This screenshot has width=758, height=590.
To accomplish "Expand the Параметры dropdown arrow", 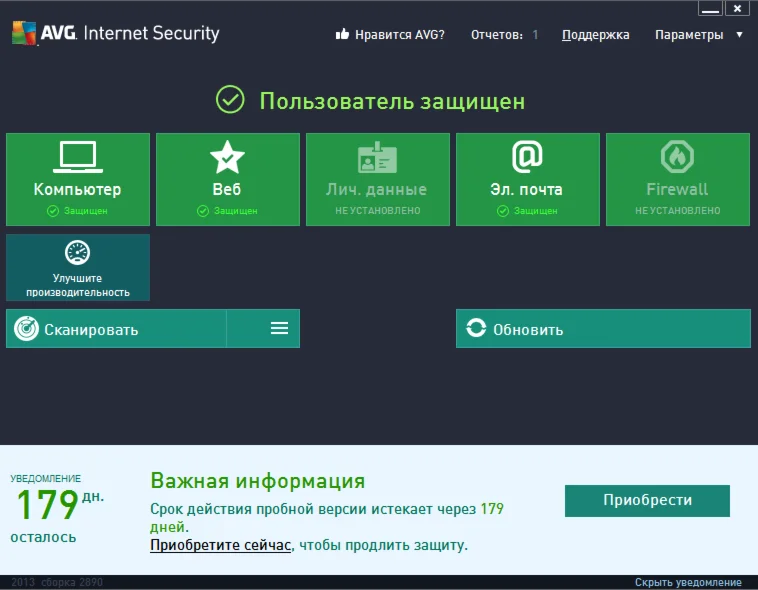I will [739, 35].
